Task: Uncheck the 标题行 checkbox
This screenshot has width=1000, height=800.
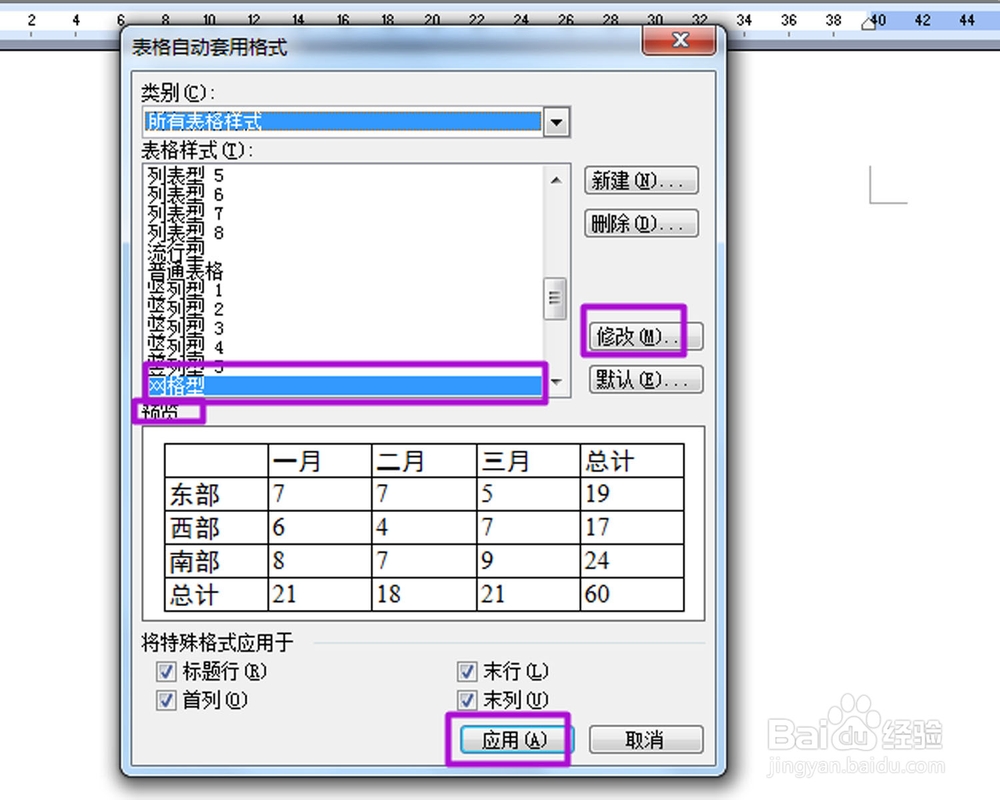Action: pyautogui.click(x=166, y=672)
